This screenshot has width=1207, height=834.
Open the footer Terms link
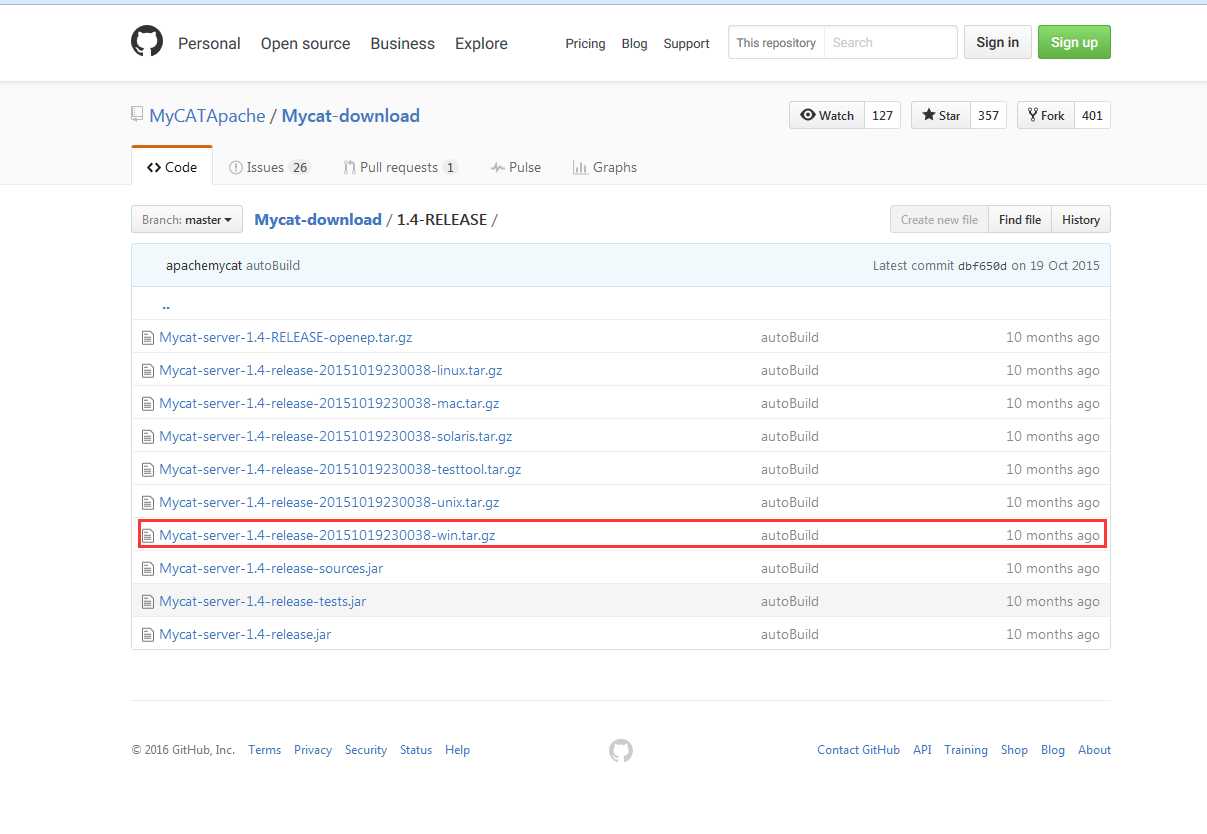pyautogui.click(x=265, y=750)
